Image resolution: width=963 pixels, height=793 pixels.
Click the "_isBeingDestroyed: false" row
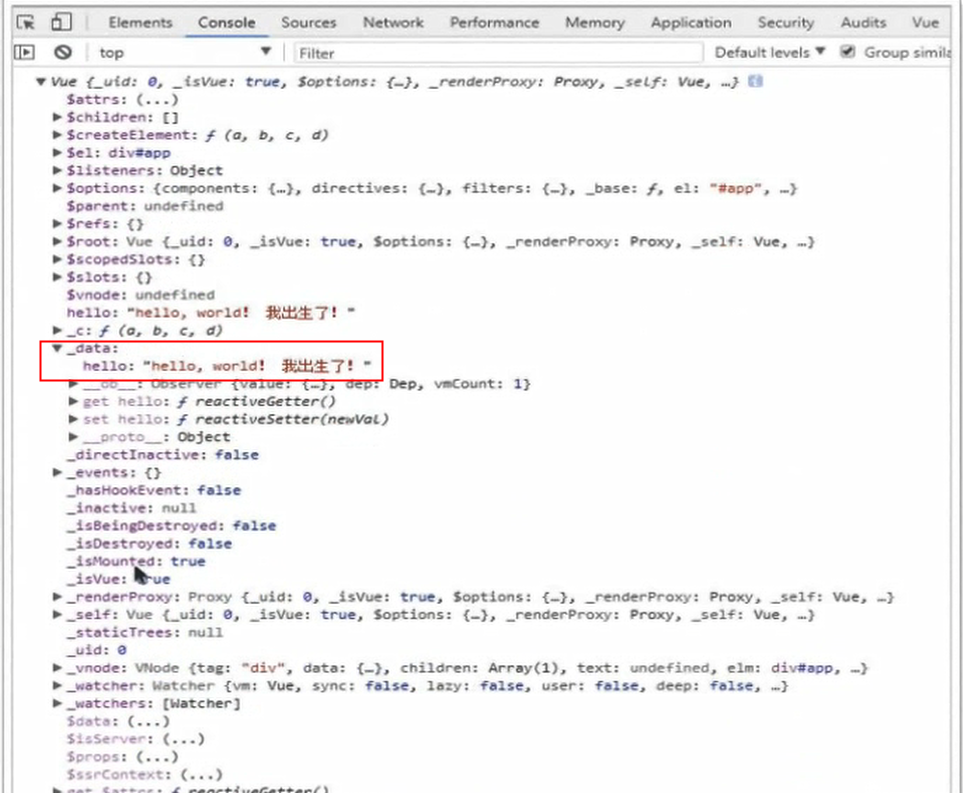click(x=171, y=526)
